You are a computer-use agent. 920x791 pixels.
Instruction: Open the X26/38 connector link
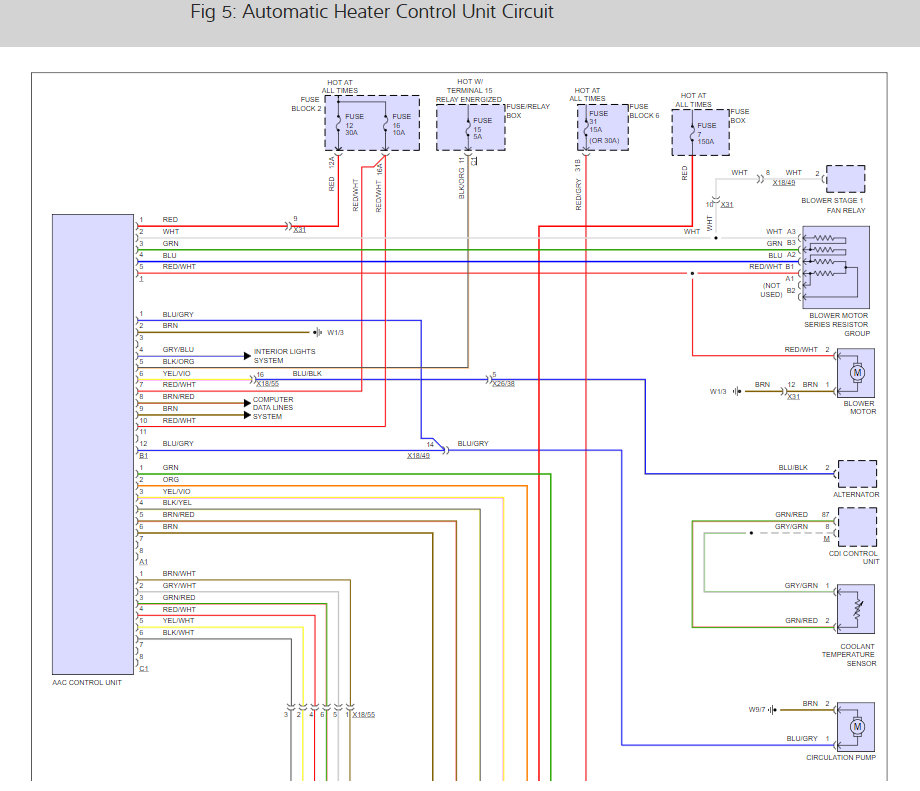(x=503, y=384)
